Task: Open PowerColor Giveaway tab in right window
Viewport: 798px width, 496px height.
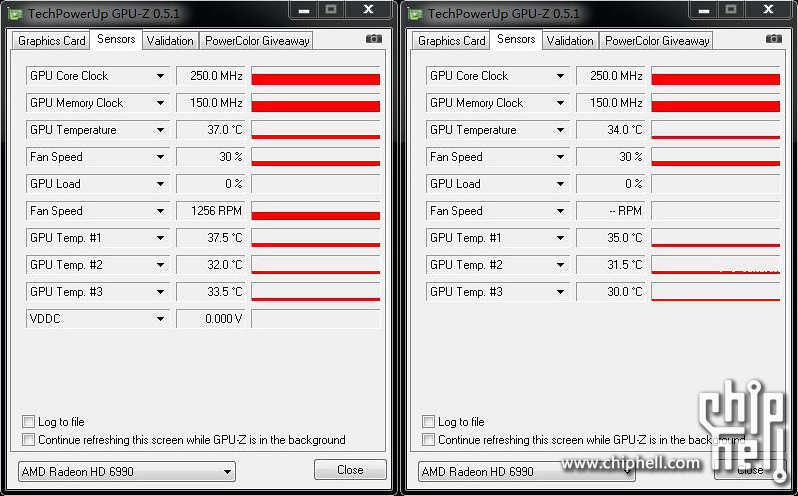Action: (657, 41)
